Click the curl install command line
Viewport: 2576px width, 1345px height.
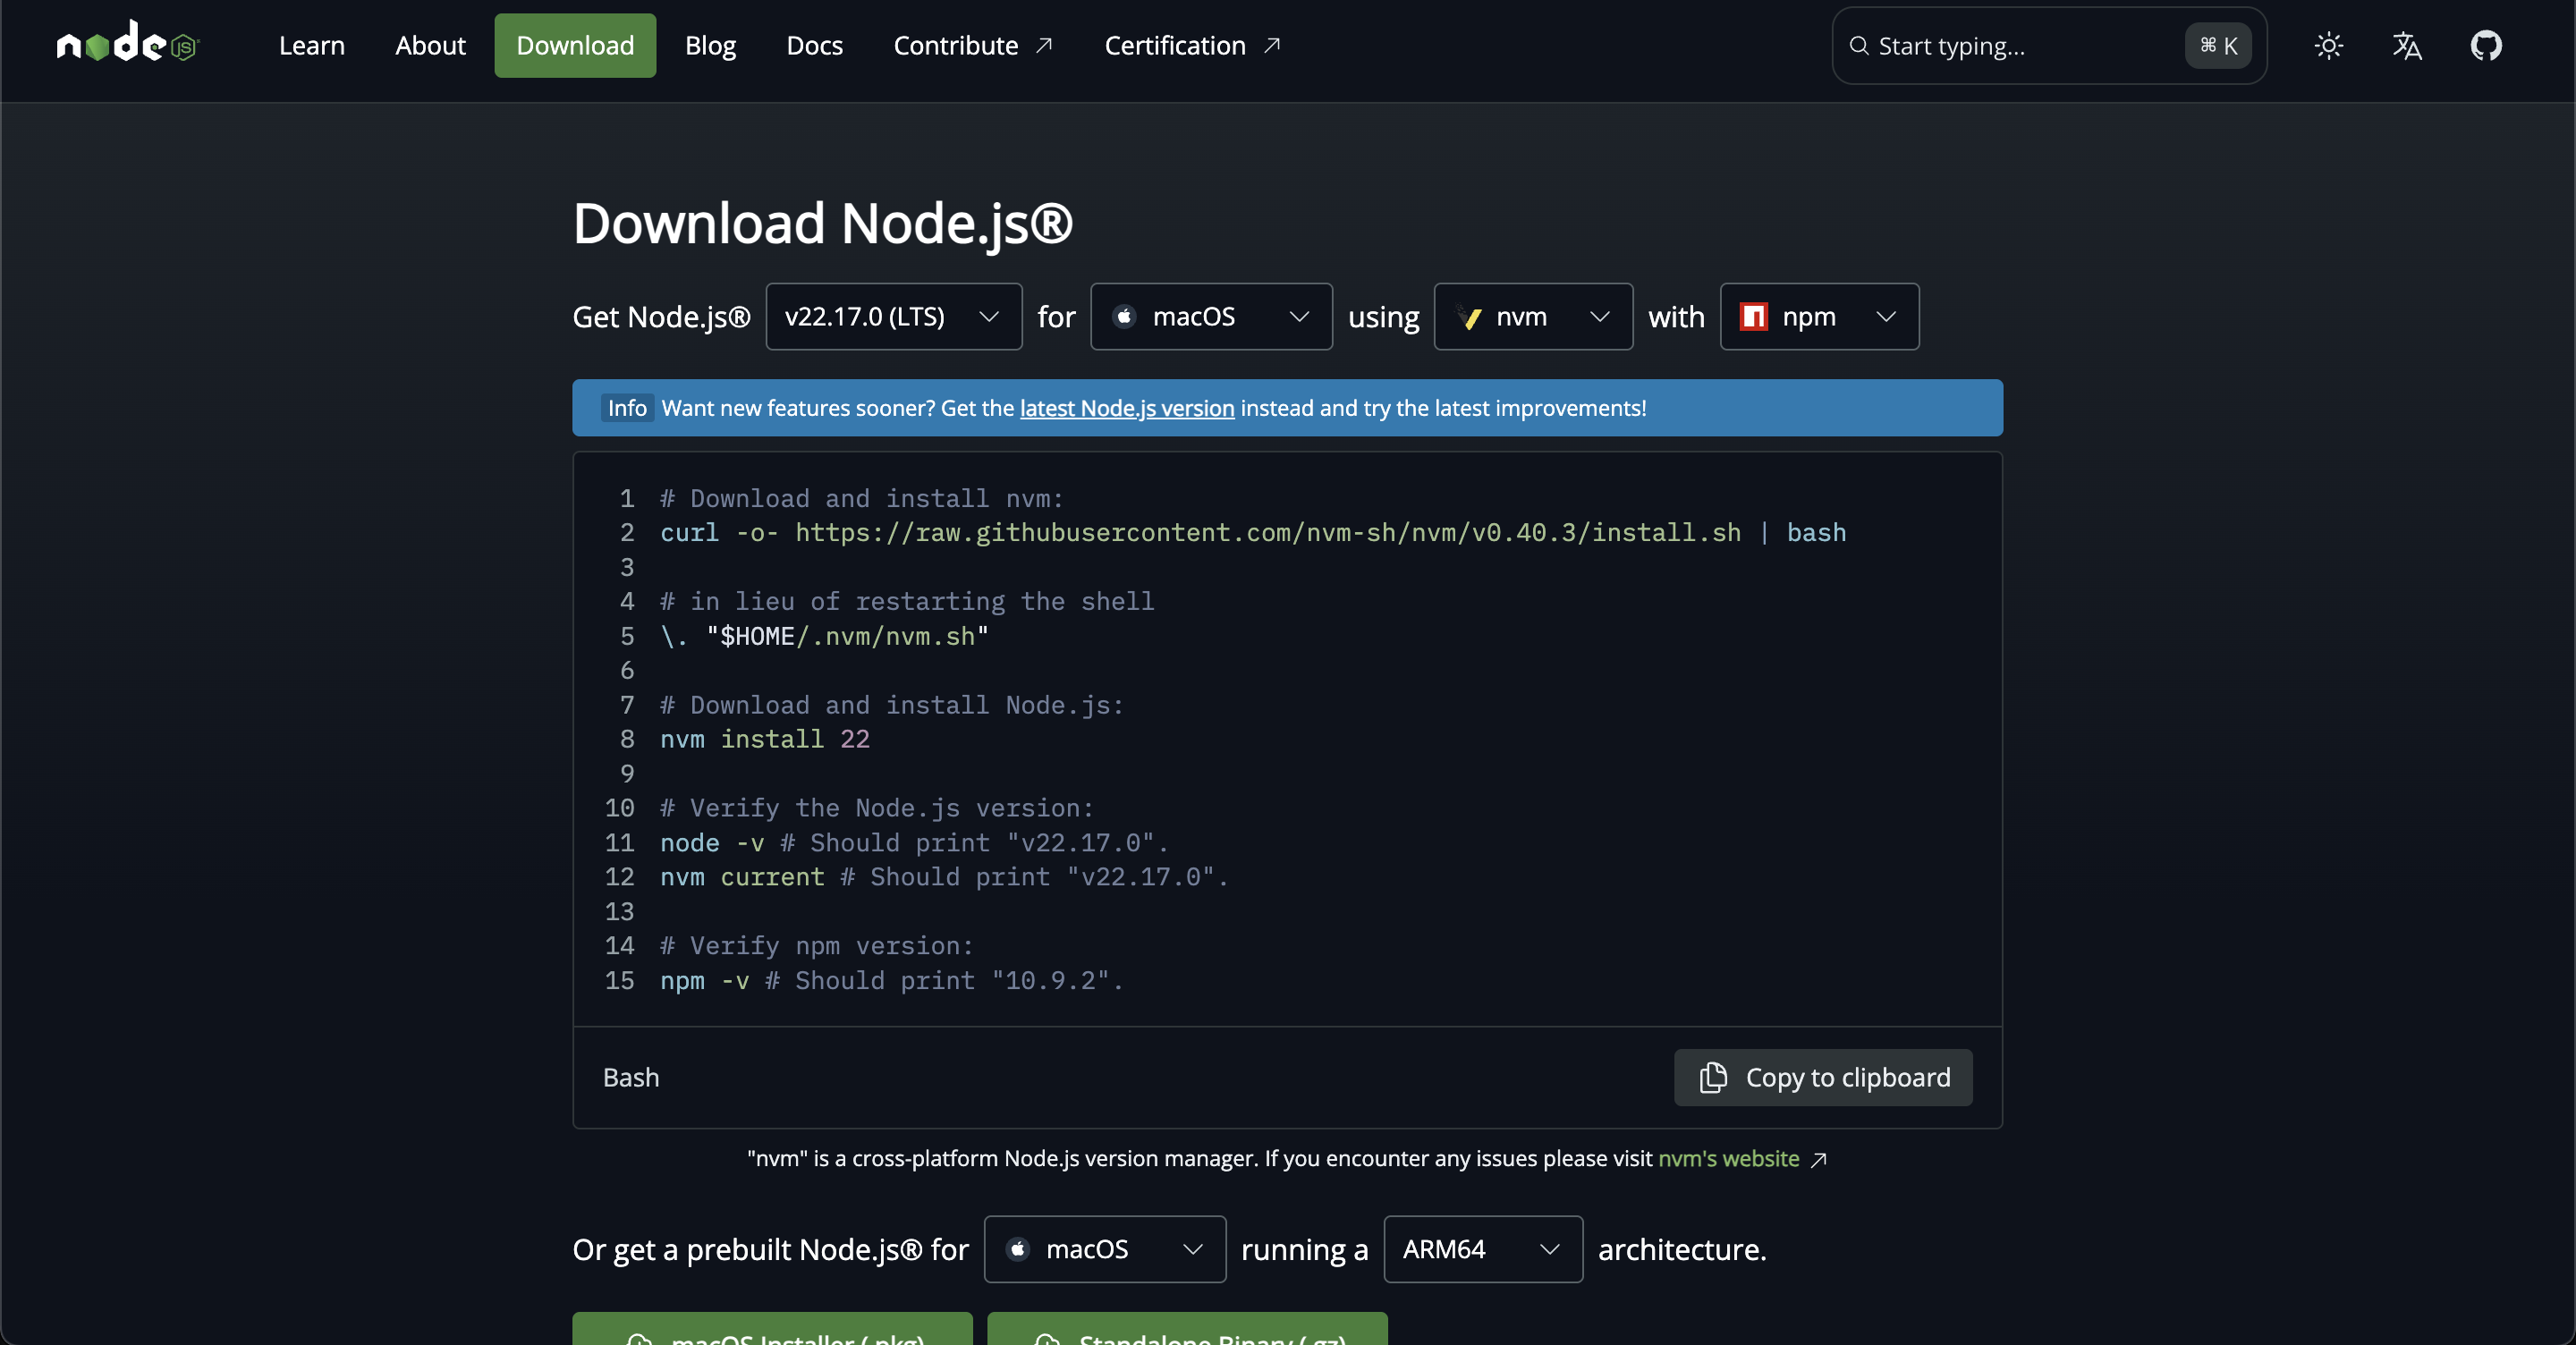[1253, 533]
